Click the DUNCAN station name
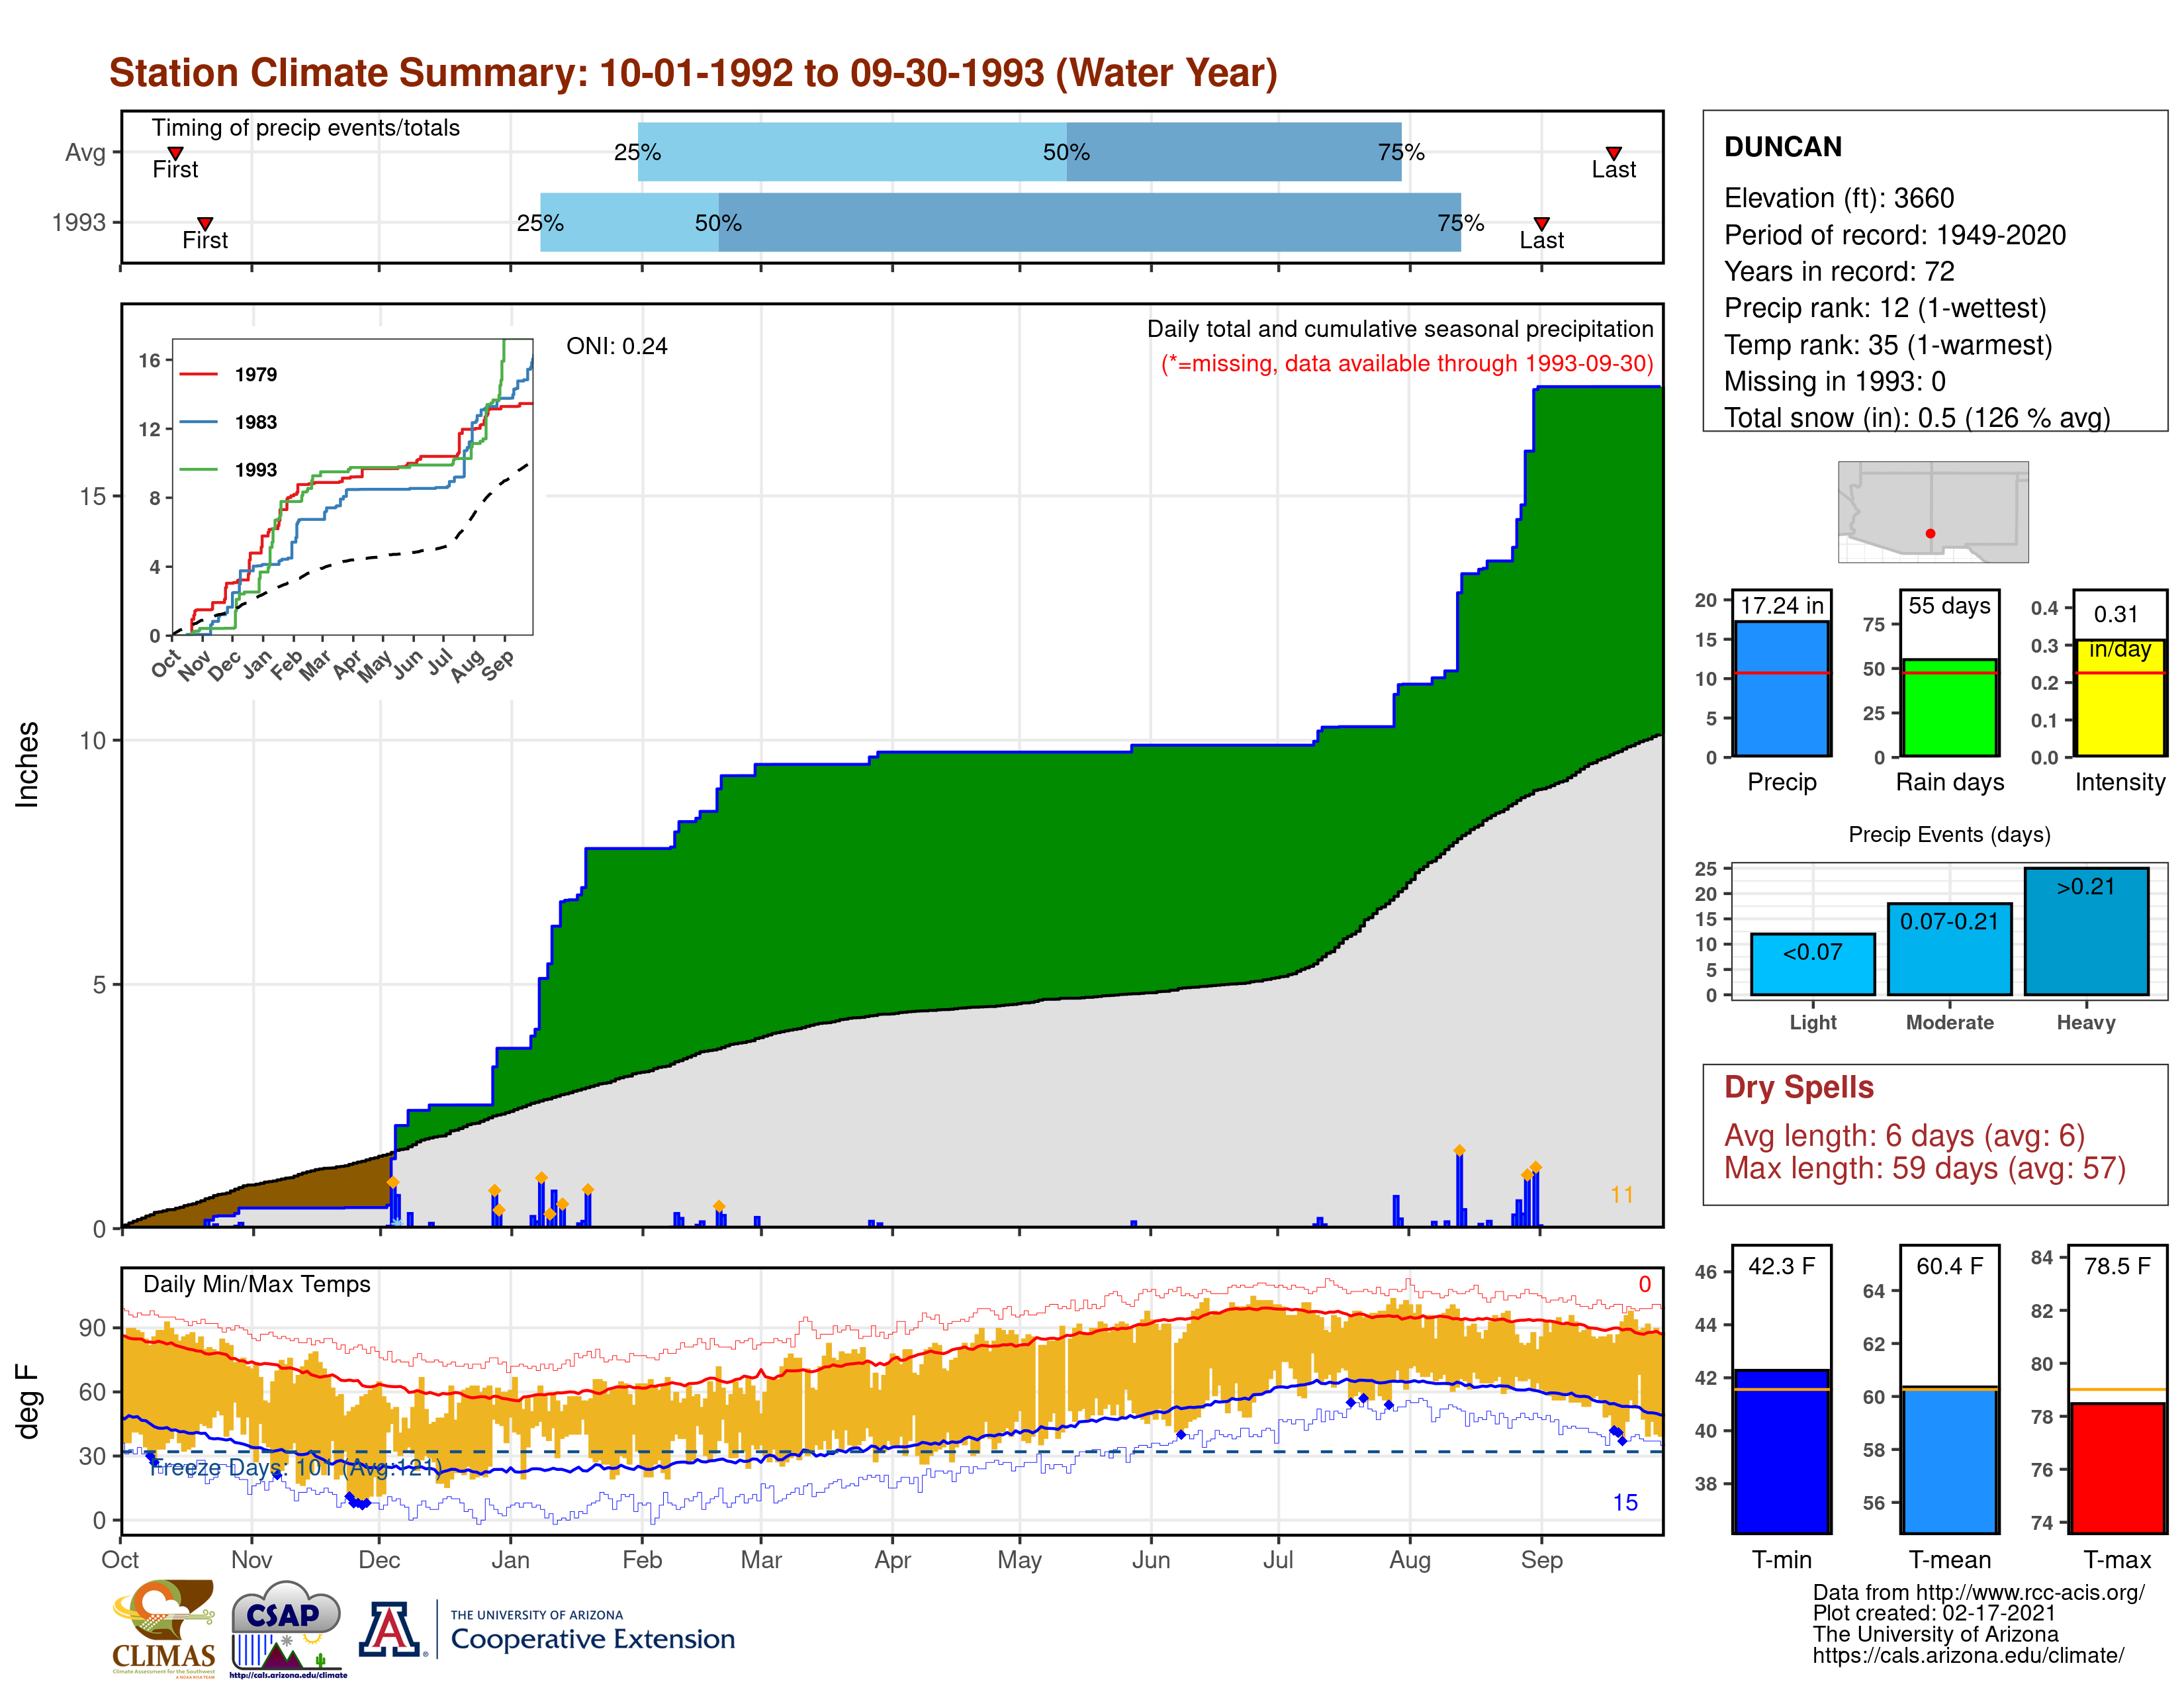 coord(1782,147)
